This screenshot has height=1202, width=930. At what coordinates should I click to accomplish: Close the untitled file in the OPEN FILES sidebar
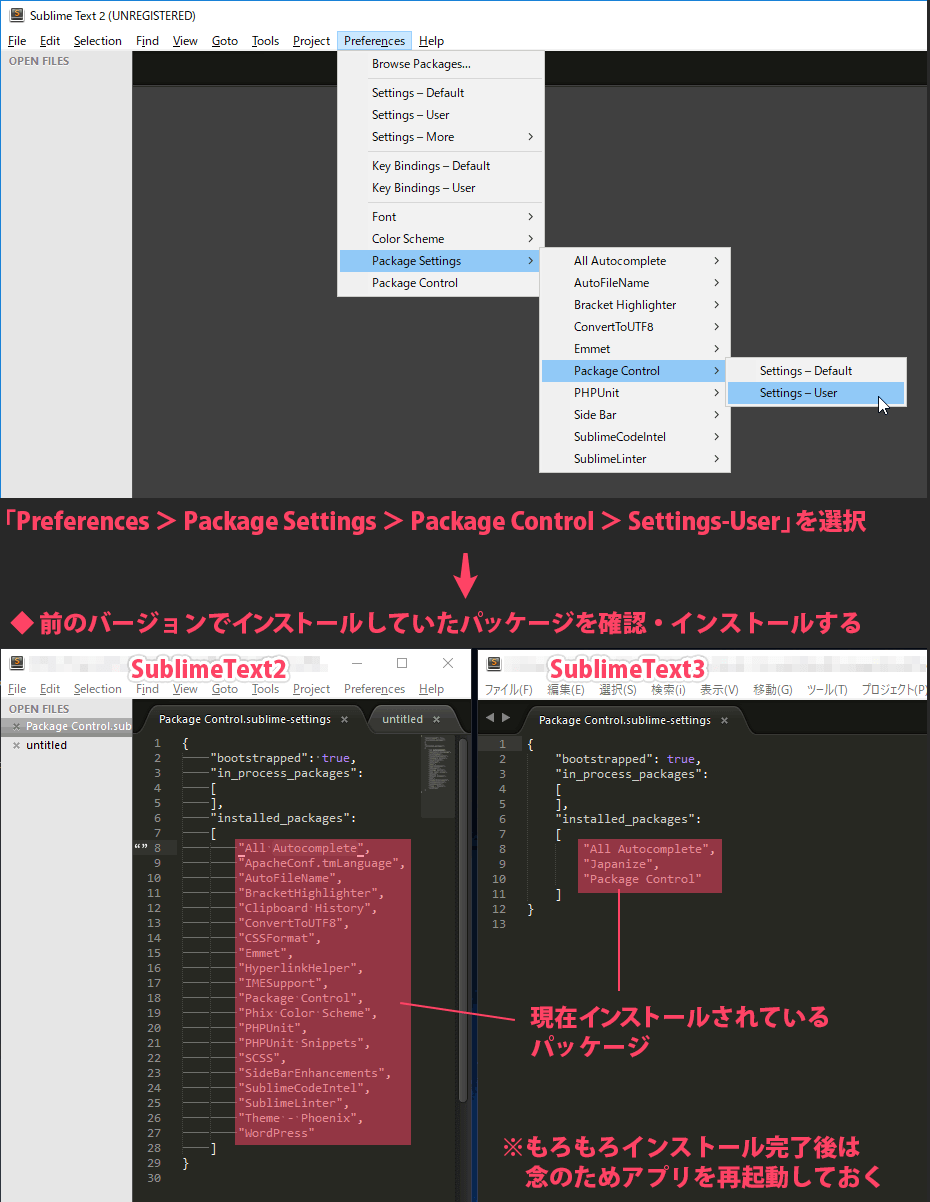pyautogui.click(x=16, y=745)
